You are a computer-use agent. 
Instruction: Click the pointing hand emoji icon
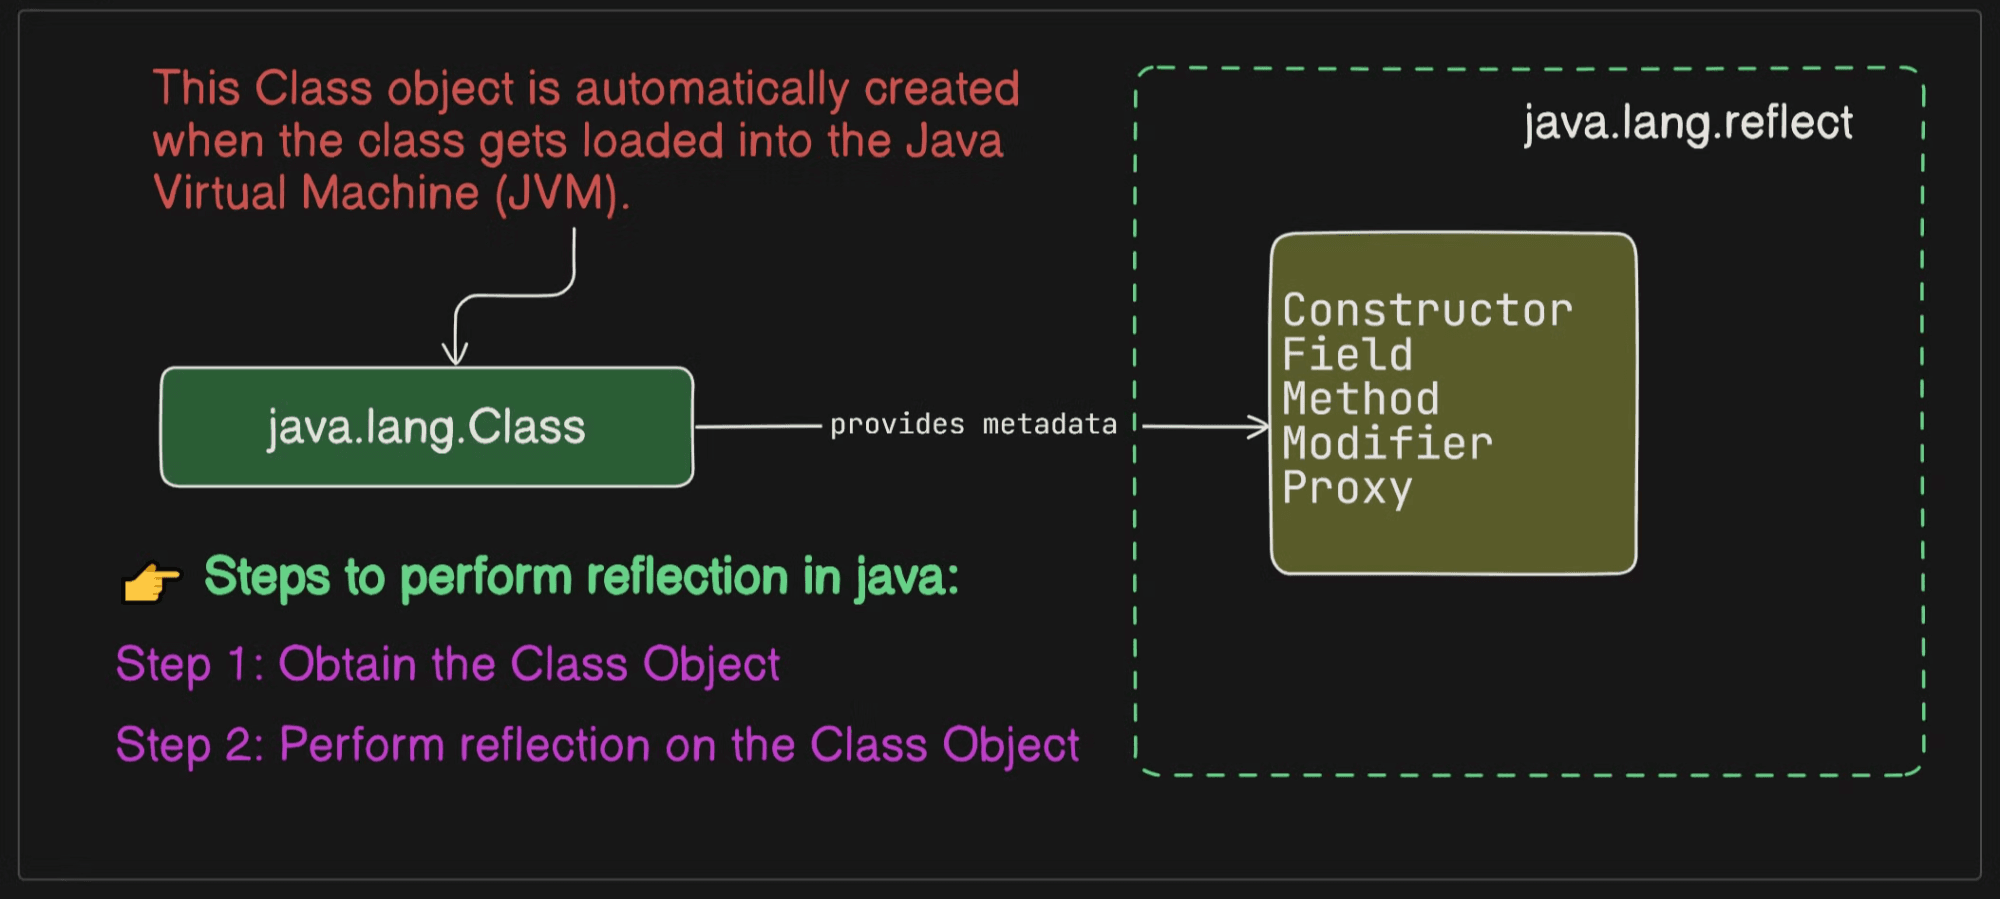click(151, 582)
